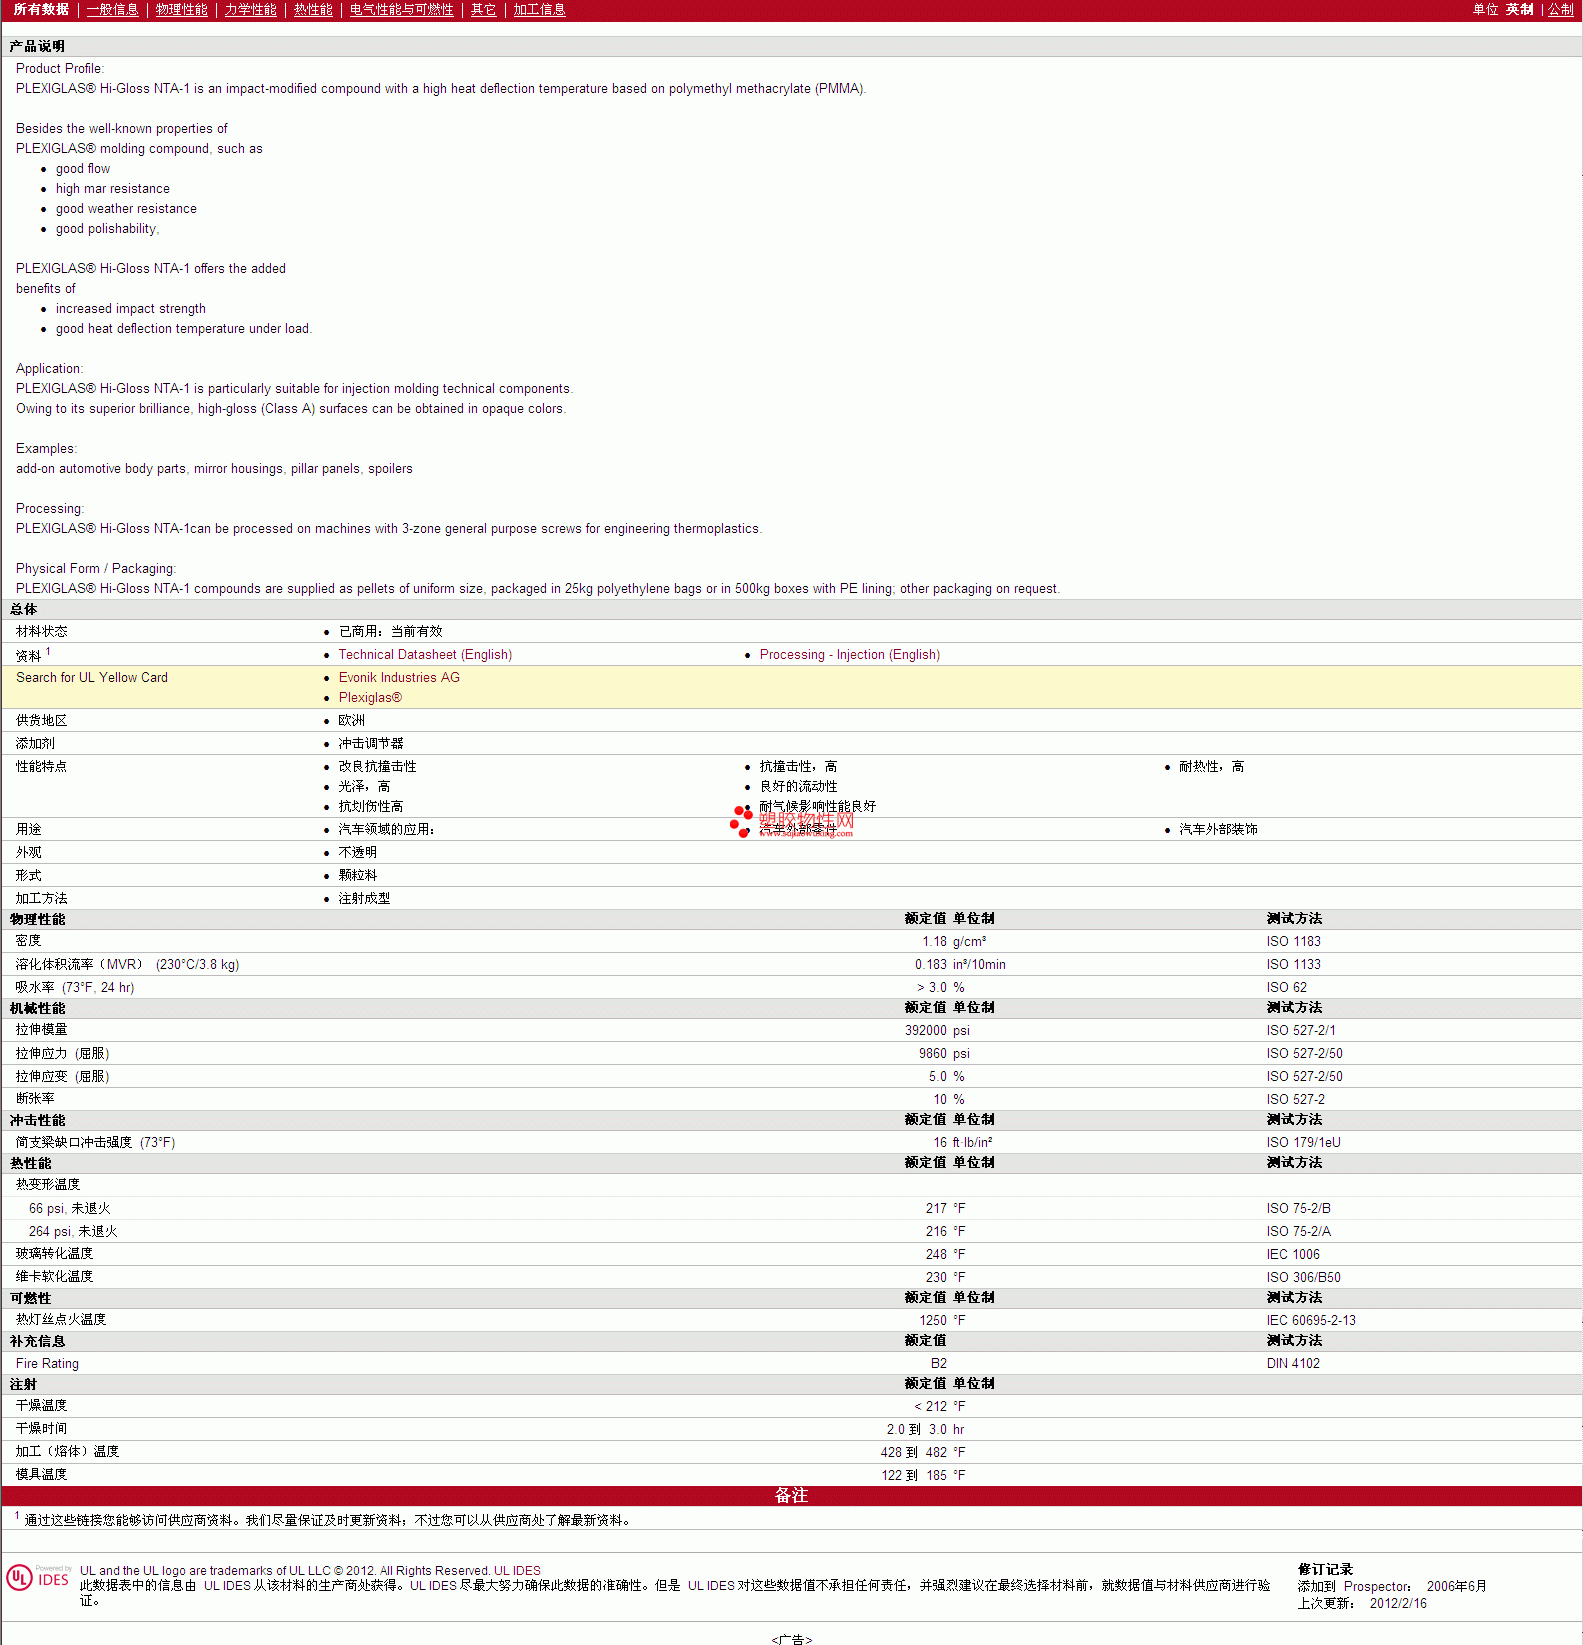1583x1645 pixels.
Task: Click the 供货地区 row label
Action: tap(42, 721)
